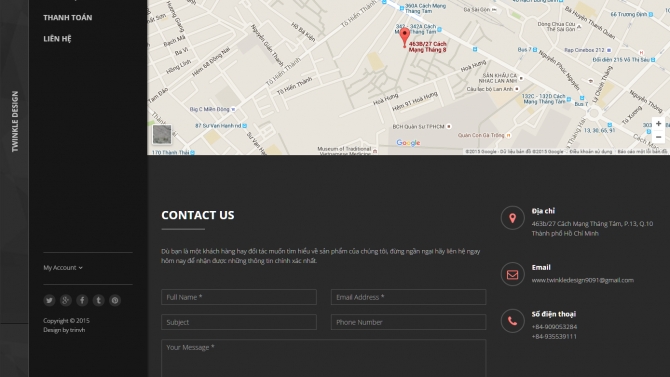Click the Copyright © 2015 text
The image size is (670, 377).
pos(66,321)
